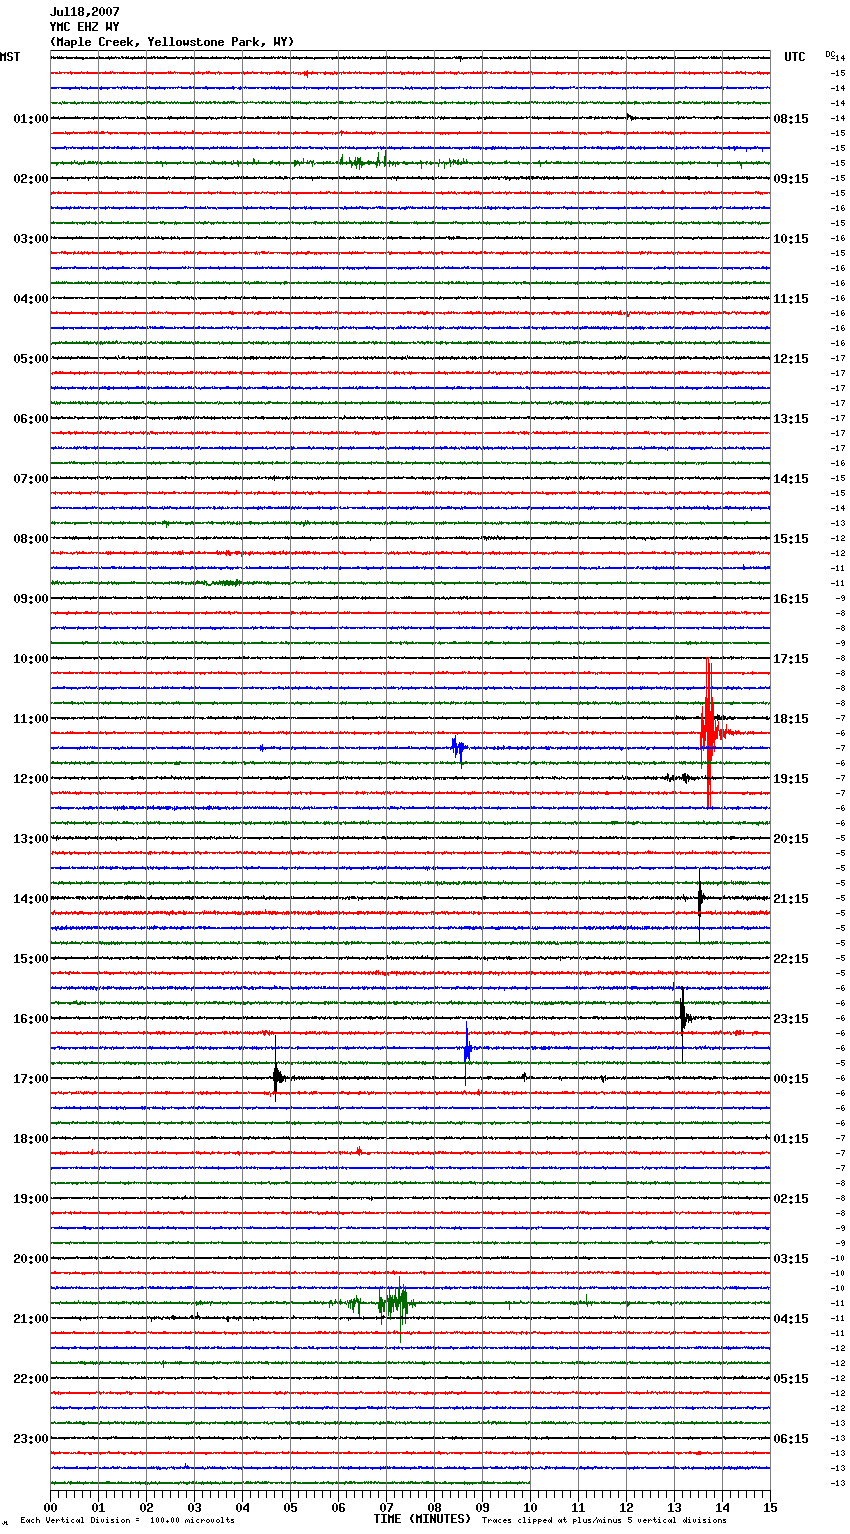Click the 16:15 UTC time label
Viewport: 850px width, 1534px height.
click(x=791, y=599)
